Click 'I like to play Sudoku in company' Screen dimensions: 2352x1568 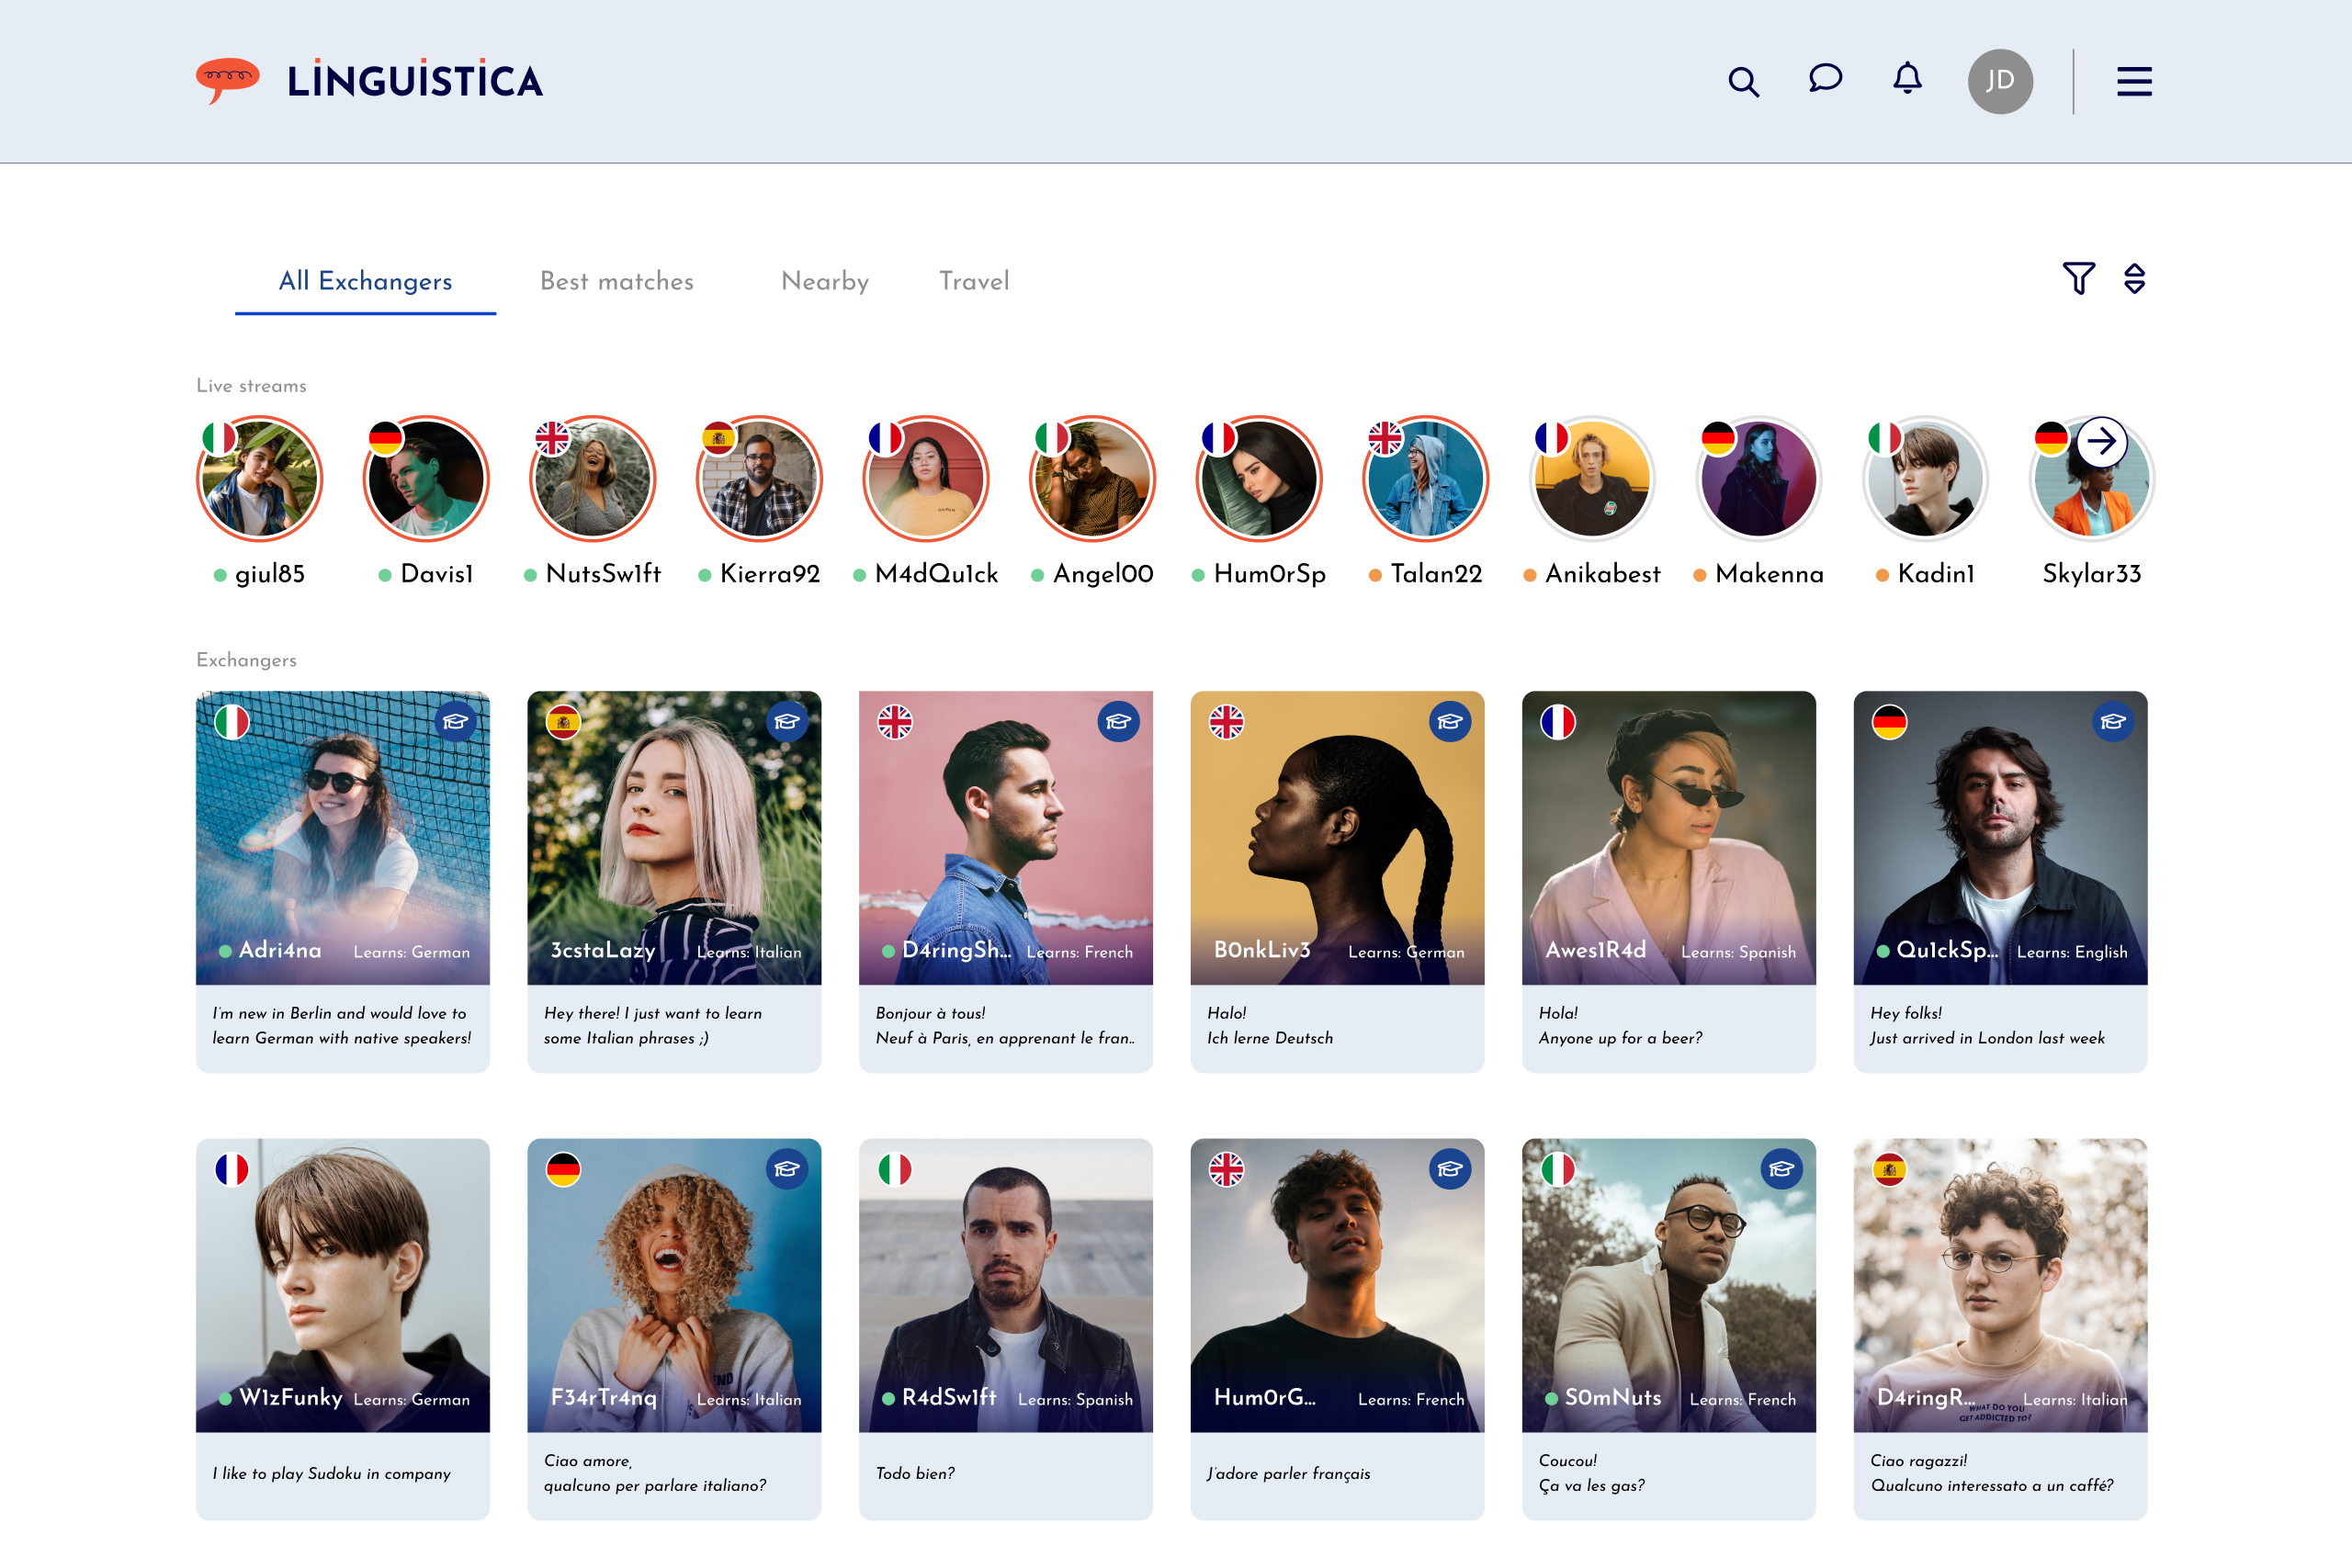(331, 1474)
